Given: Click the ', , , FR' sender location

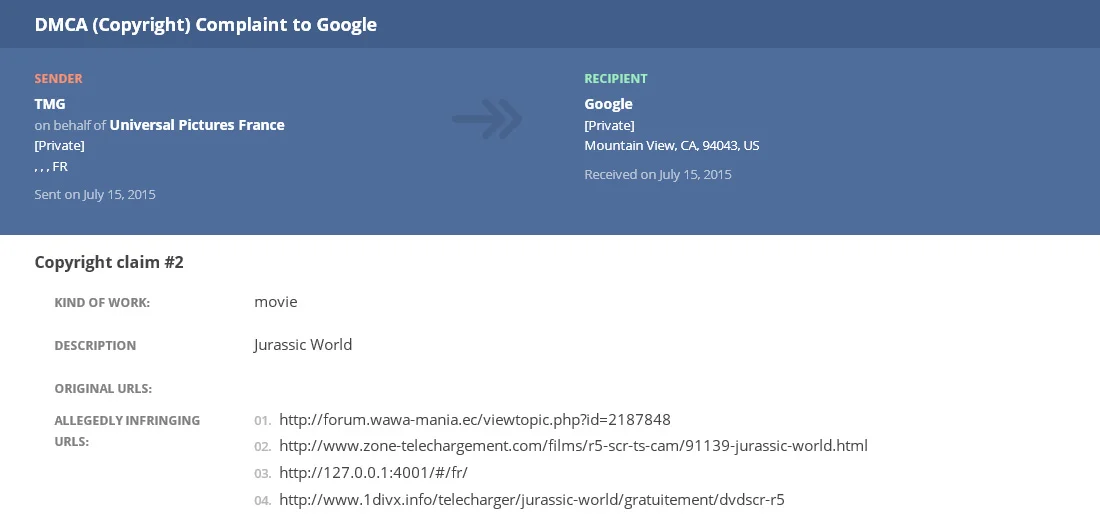Looking at the screenshot, I should [x=51, y=166].
